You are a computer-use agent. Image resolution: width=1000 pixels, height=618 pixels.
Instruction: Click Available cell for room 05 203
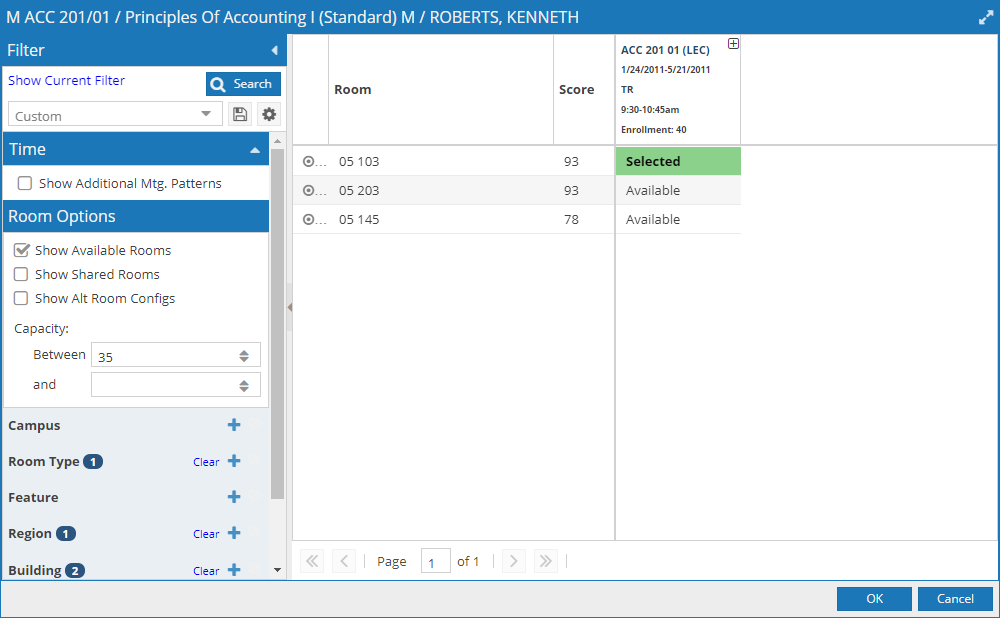pyautogui.click(x=678, y=191)
